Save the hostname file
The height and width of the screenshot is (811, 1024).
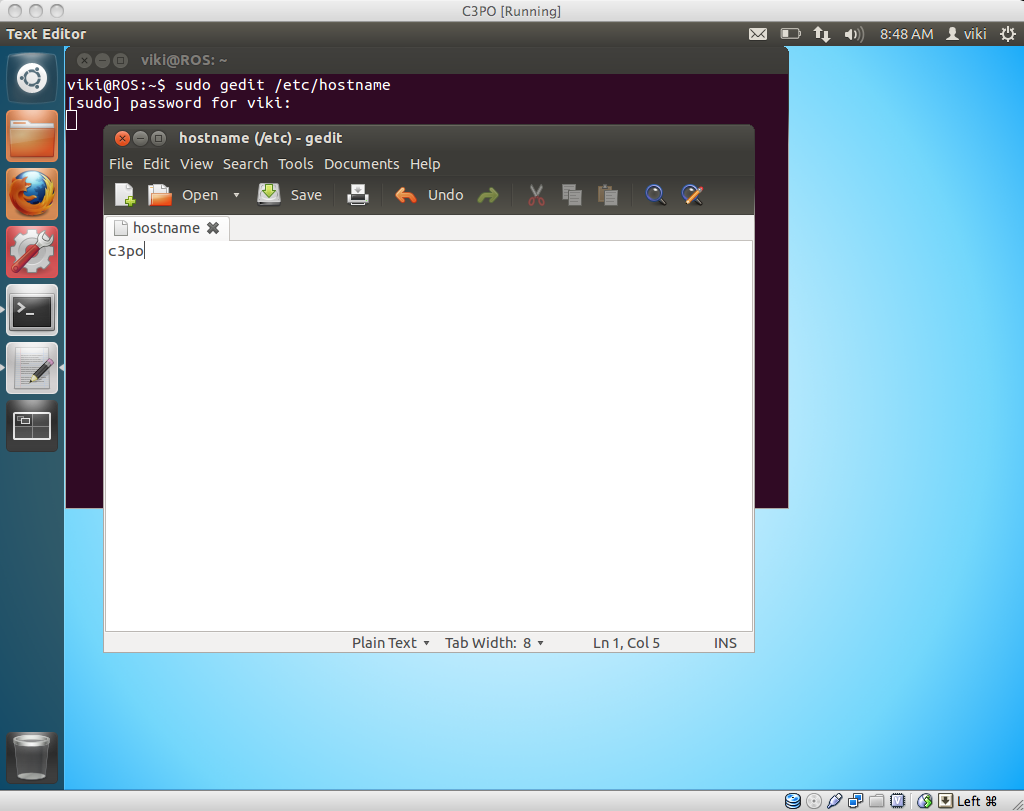pyautogui.click(x=289, y=195)
